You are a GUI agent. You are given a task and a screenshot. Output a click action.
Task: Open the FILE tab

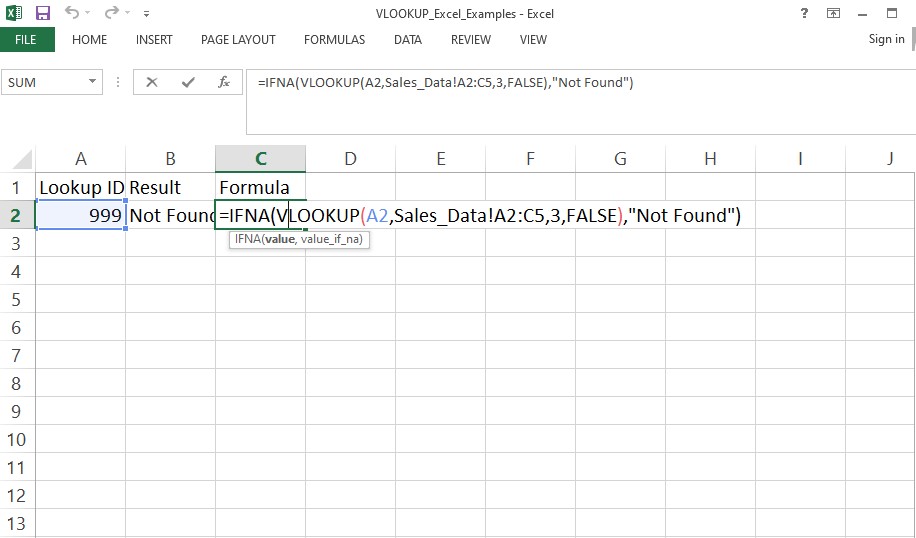(x=26, y=40)
